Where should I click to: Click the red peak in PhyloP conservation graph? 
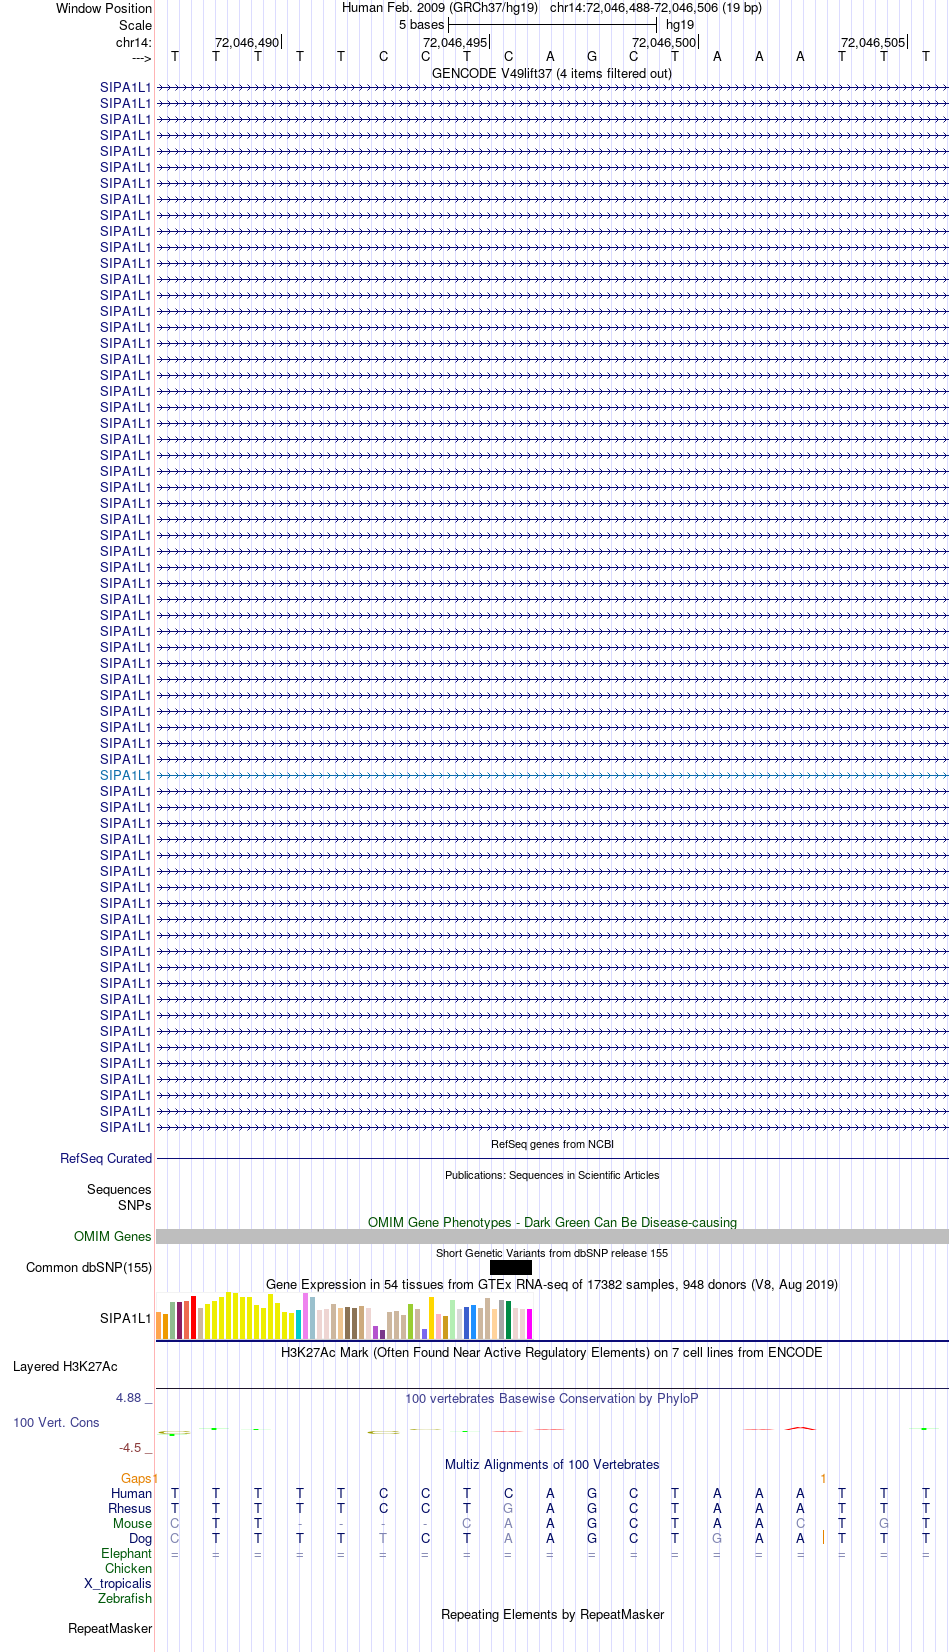[800, 1428]
